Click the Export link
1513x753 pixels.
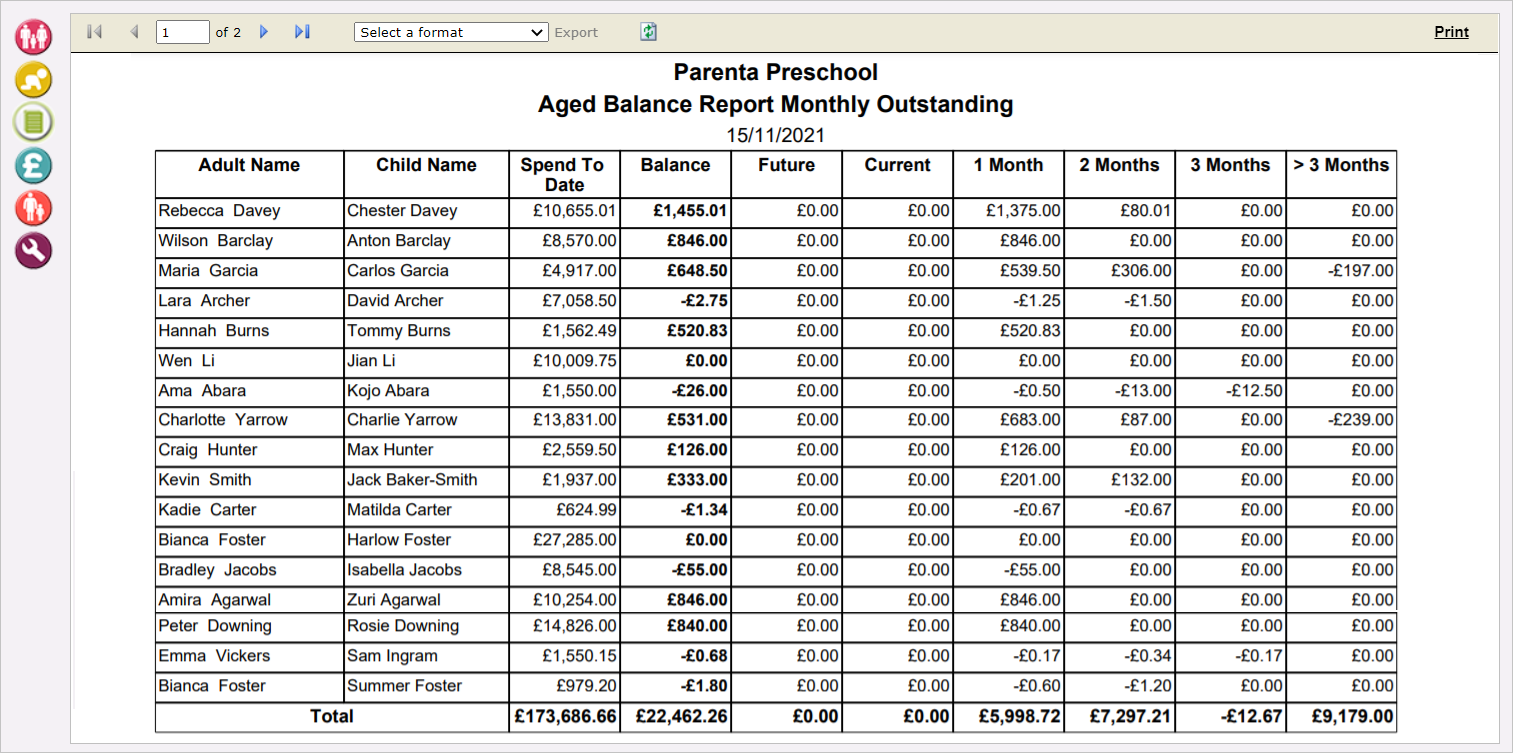coord(576,32)
